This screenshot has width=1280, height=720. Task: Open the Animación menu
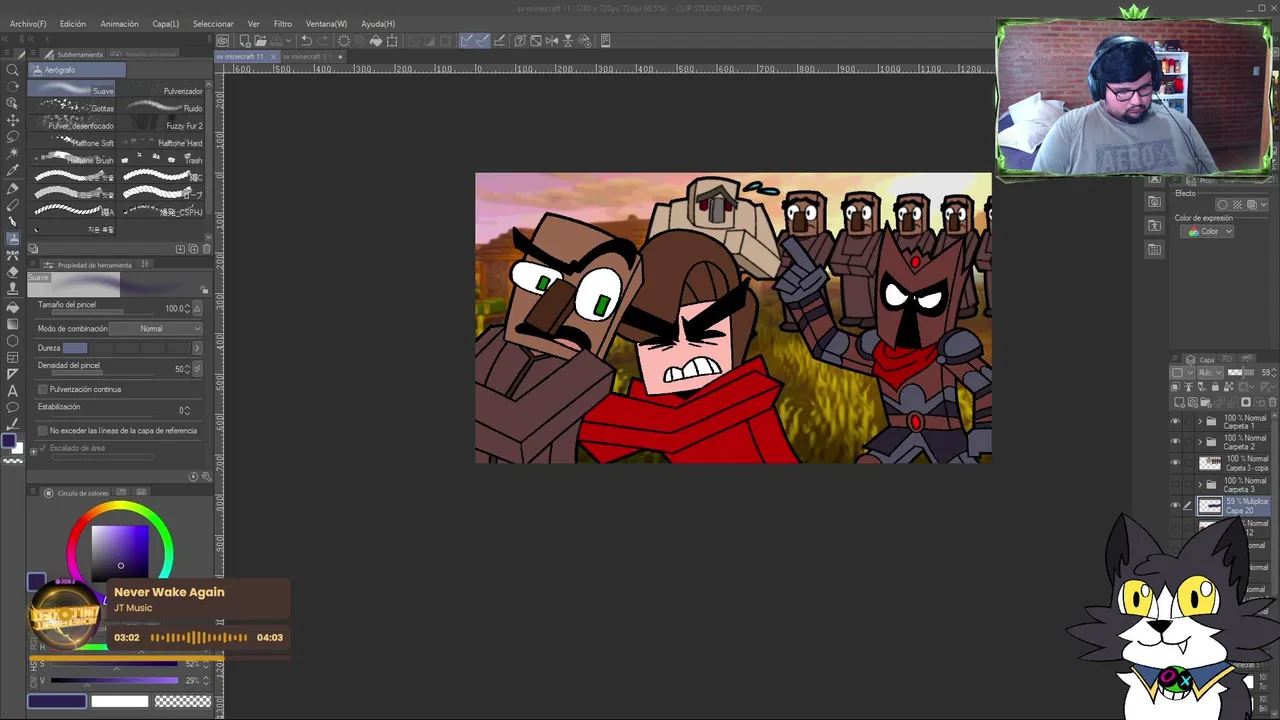pyautogui.click(x=119, y=24)
